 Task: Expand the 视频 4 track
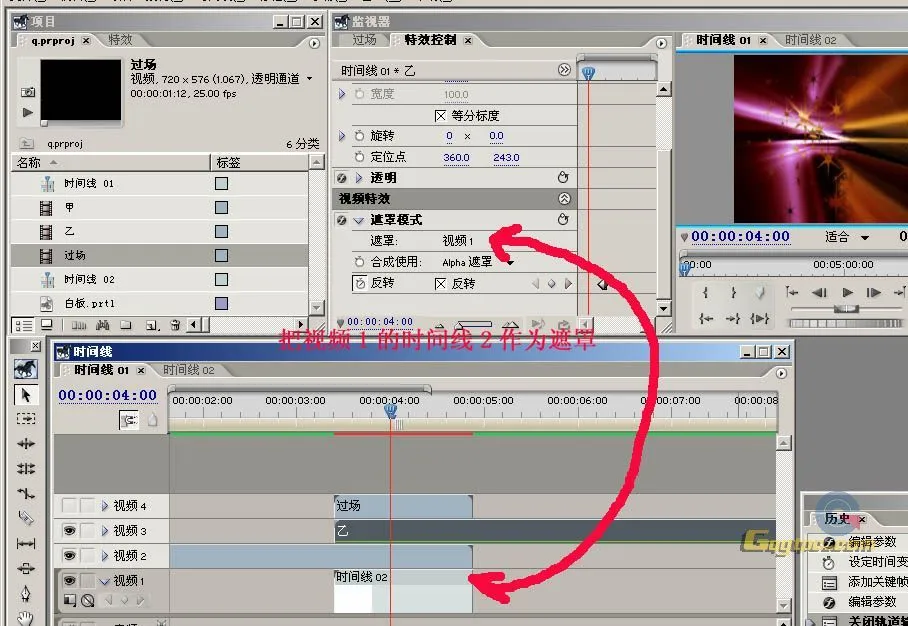pyautogui.click(x=105, y=506)
